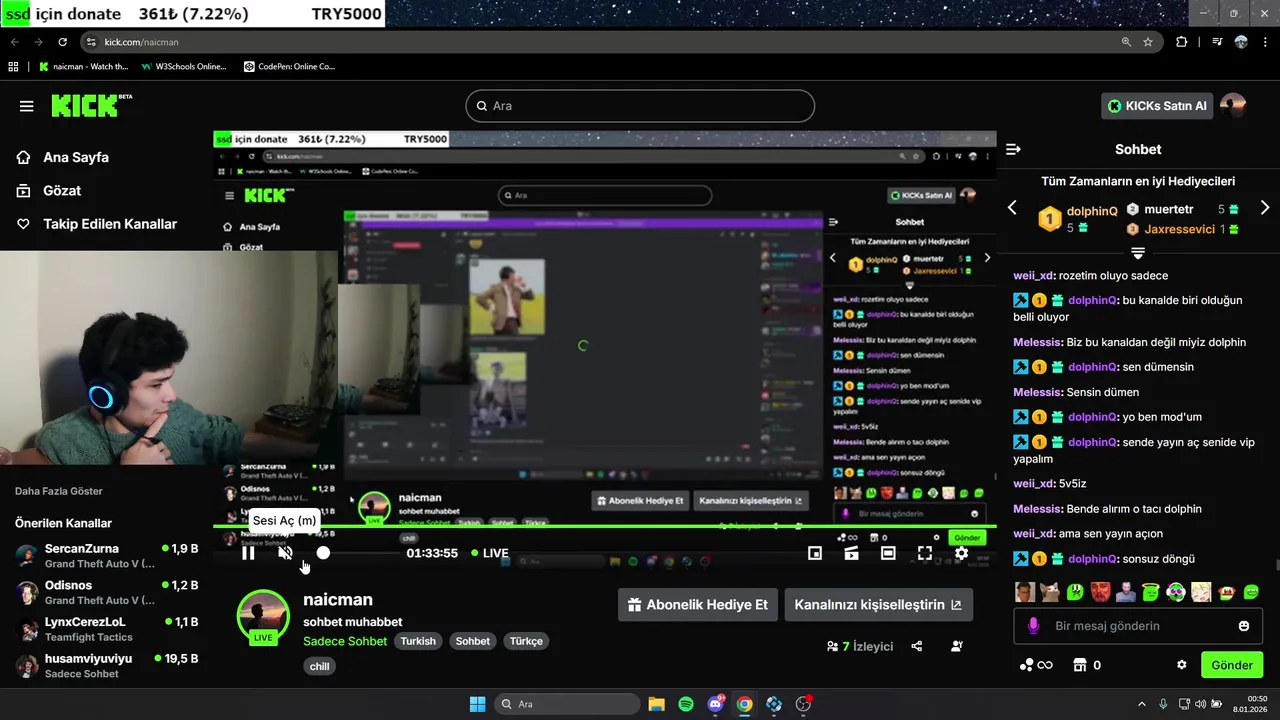Viewport: 1280px width, 720px height.
Task: Go back in Chrome
Action: point(15,42)
